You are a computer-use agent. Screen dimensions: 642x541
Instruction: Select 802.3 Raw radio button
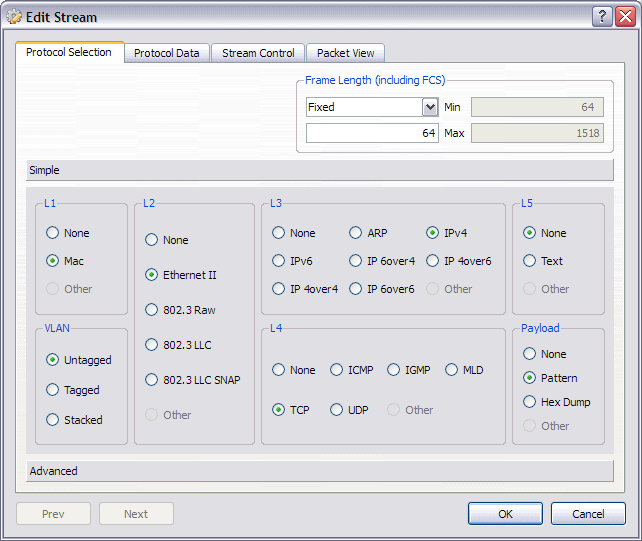151,310
